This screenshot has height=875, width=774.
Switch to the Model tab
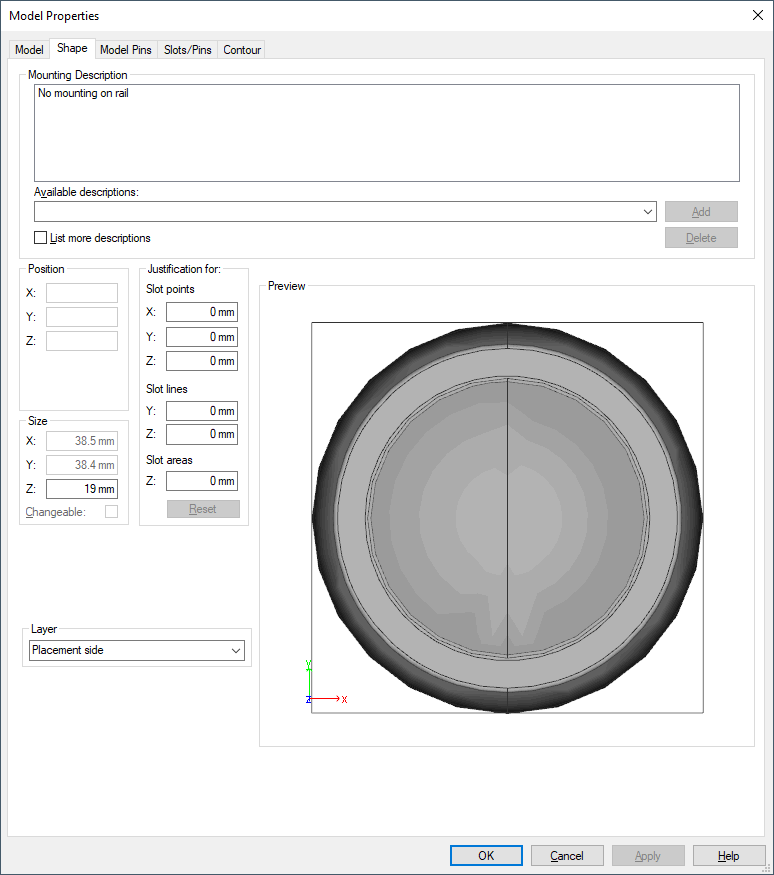point(29,50)
